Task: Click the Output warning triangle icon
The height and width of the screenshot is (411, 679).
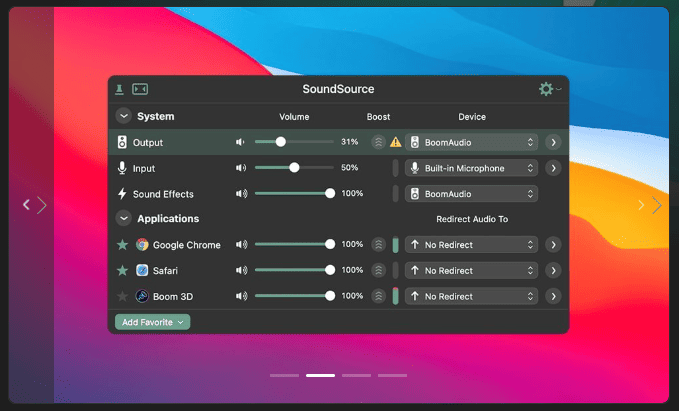Action: 395,142
